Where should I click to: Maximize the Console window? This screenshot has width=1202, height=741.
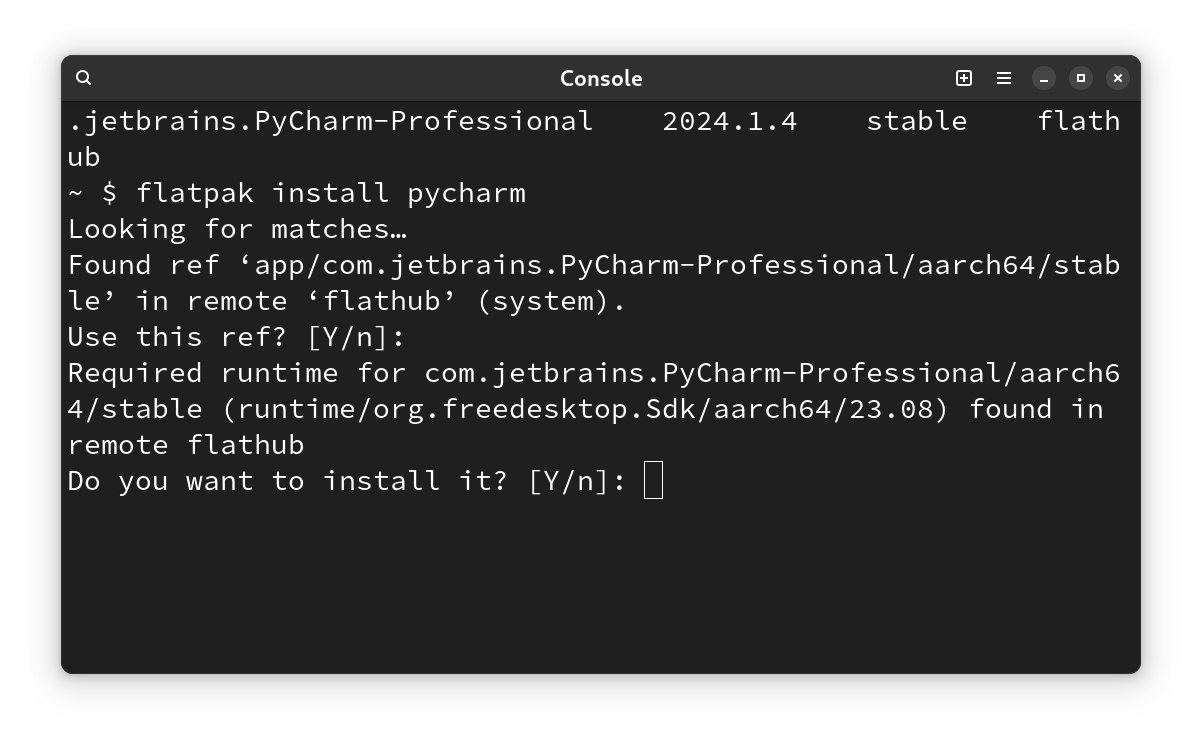[x=1081, y=78]
